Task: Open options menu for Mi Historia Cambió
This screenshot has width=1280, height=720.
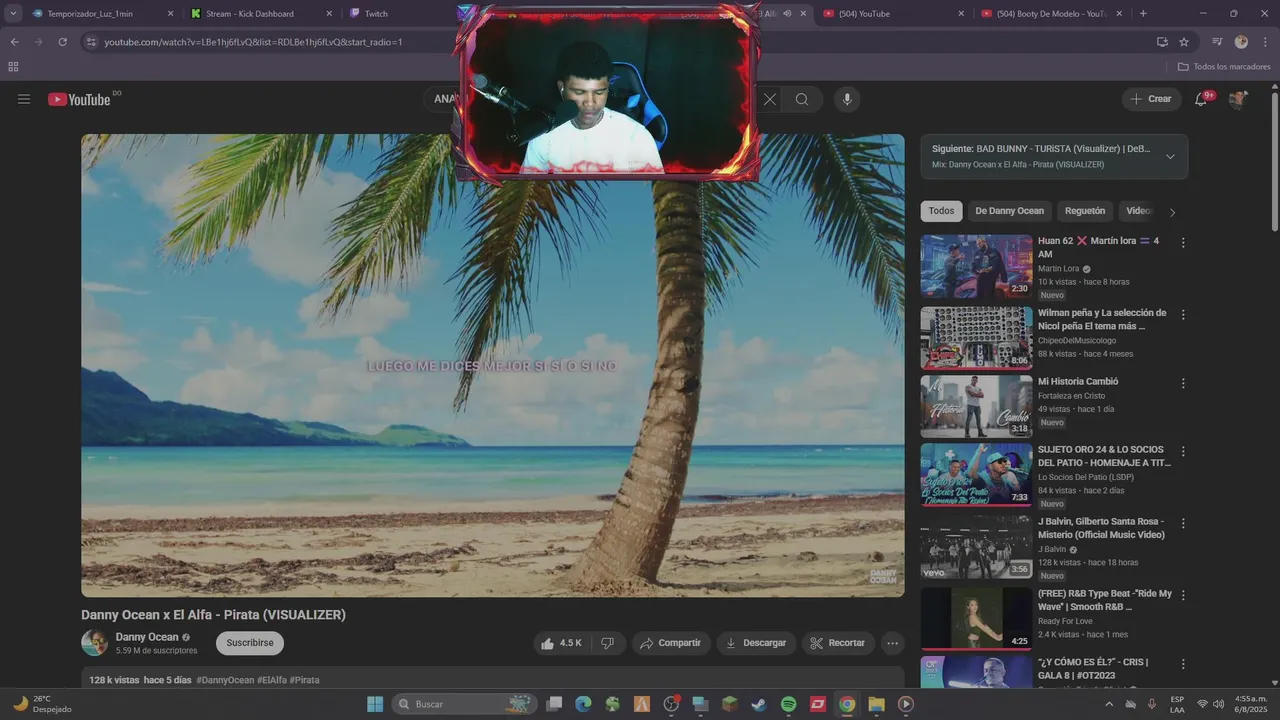Action: pyautogui.click(x=1183, y=383)
